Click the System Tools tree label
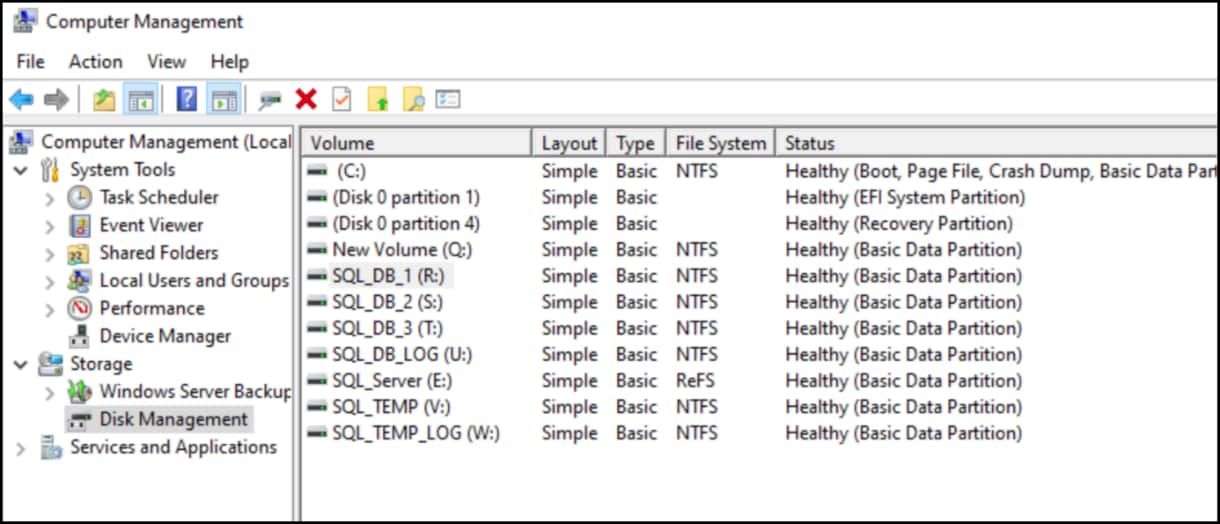The image size is (1220, 524). pyautogui.click(x=122, y=170)
